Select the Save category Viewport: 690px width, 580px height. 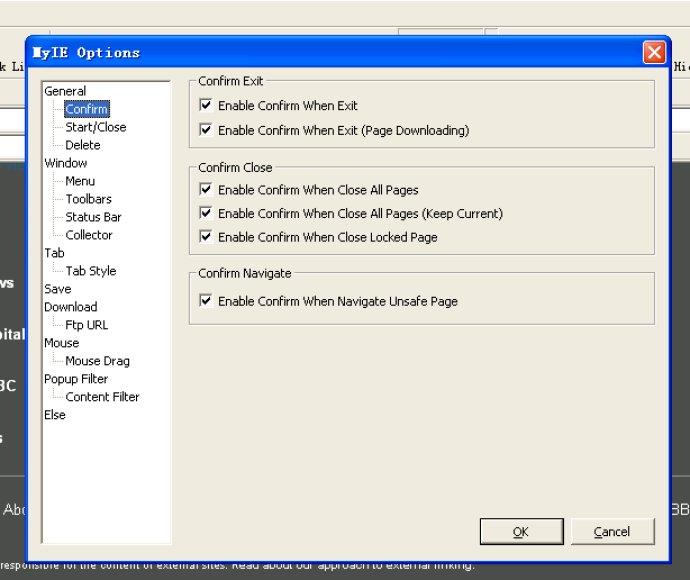[x=58, y=289]
